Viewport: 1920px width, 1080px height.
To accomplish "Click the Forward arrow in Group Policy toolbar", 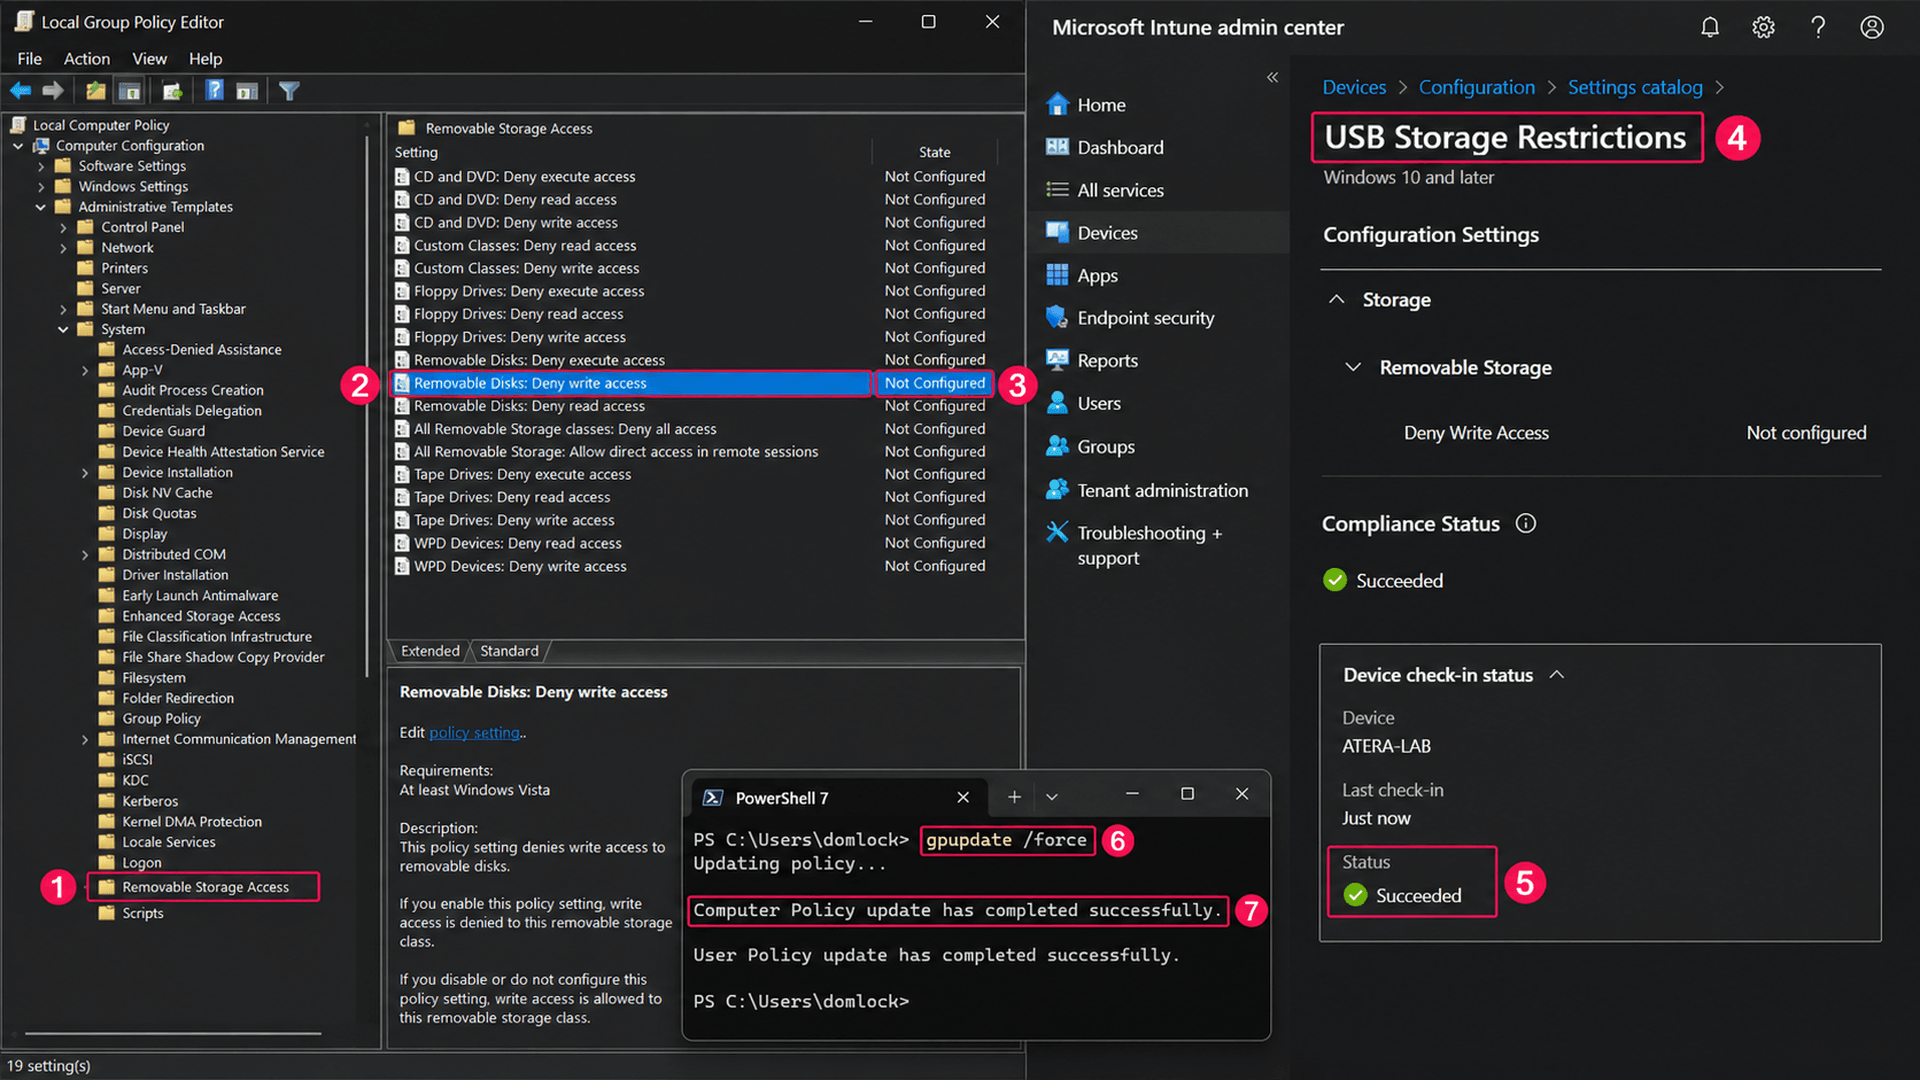I will [x=53, y=91].
